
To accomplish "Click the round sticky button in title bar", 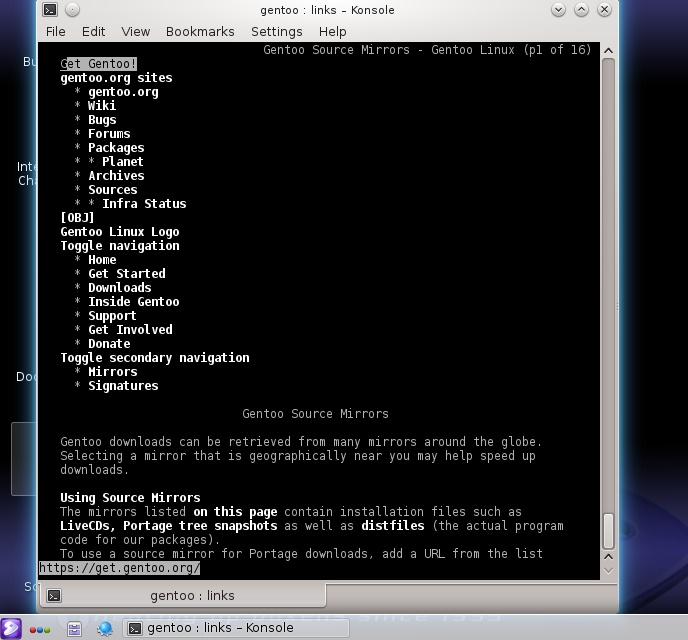I will coord(72,10).
